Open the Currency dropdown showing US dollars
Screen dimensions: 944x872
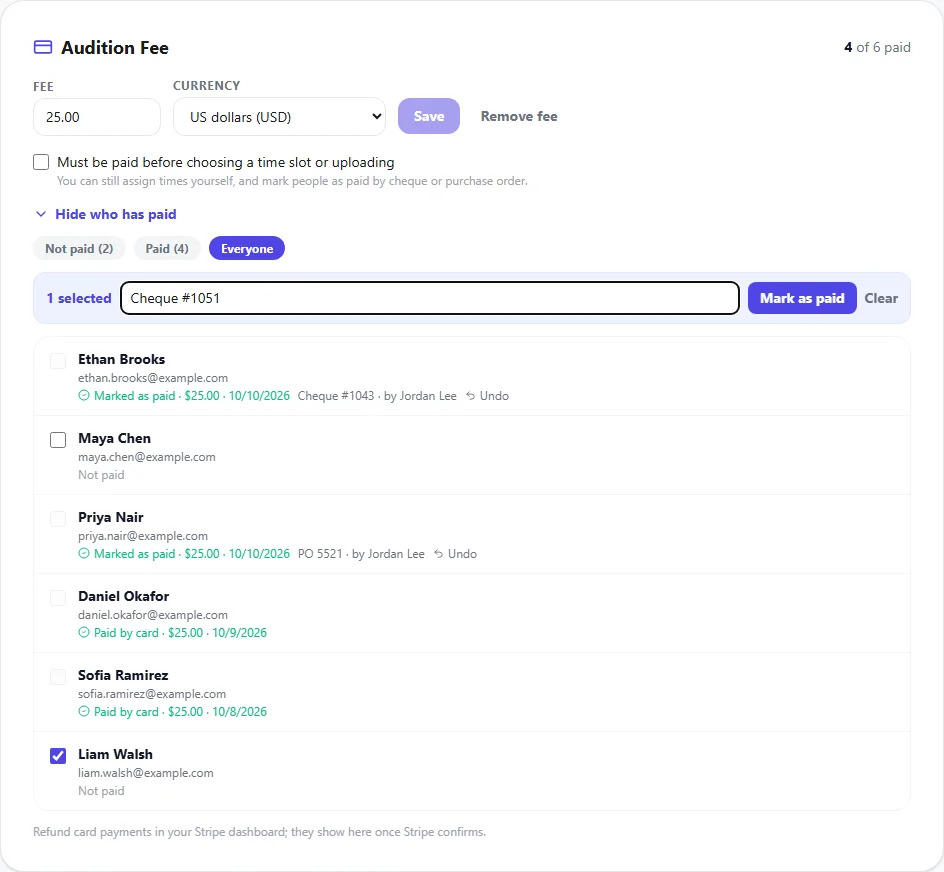pos(279,116)
